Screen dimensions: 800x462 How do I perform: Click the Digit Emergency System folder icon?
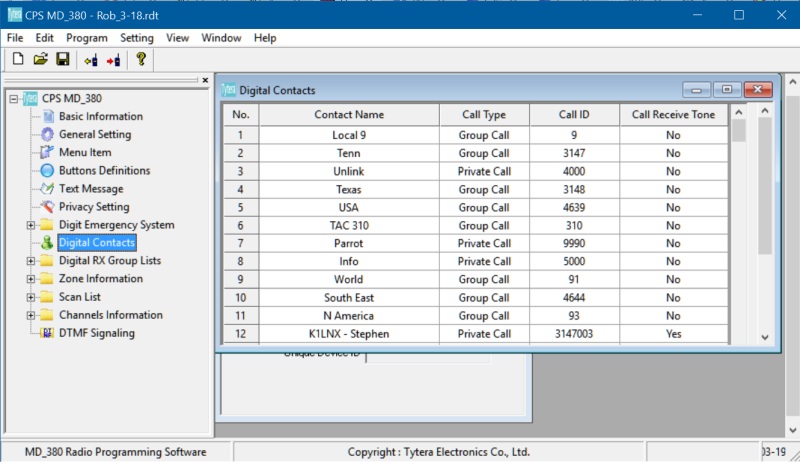click(47, 224)
